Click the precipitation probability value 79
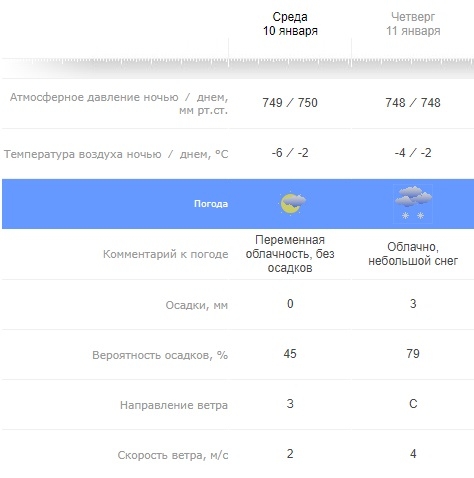This screenshot has width=474, height=478. [413, 354]
